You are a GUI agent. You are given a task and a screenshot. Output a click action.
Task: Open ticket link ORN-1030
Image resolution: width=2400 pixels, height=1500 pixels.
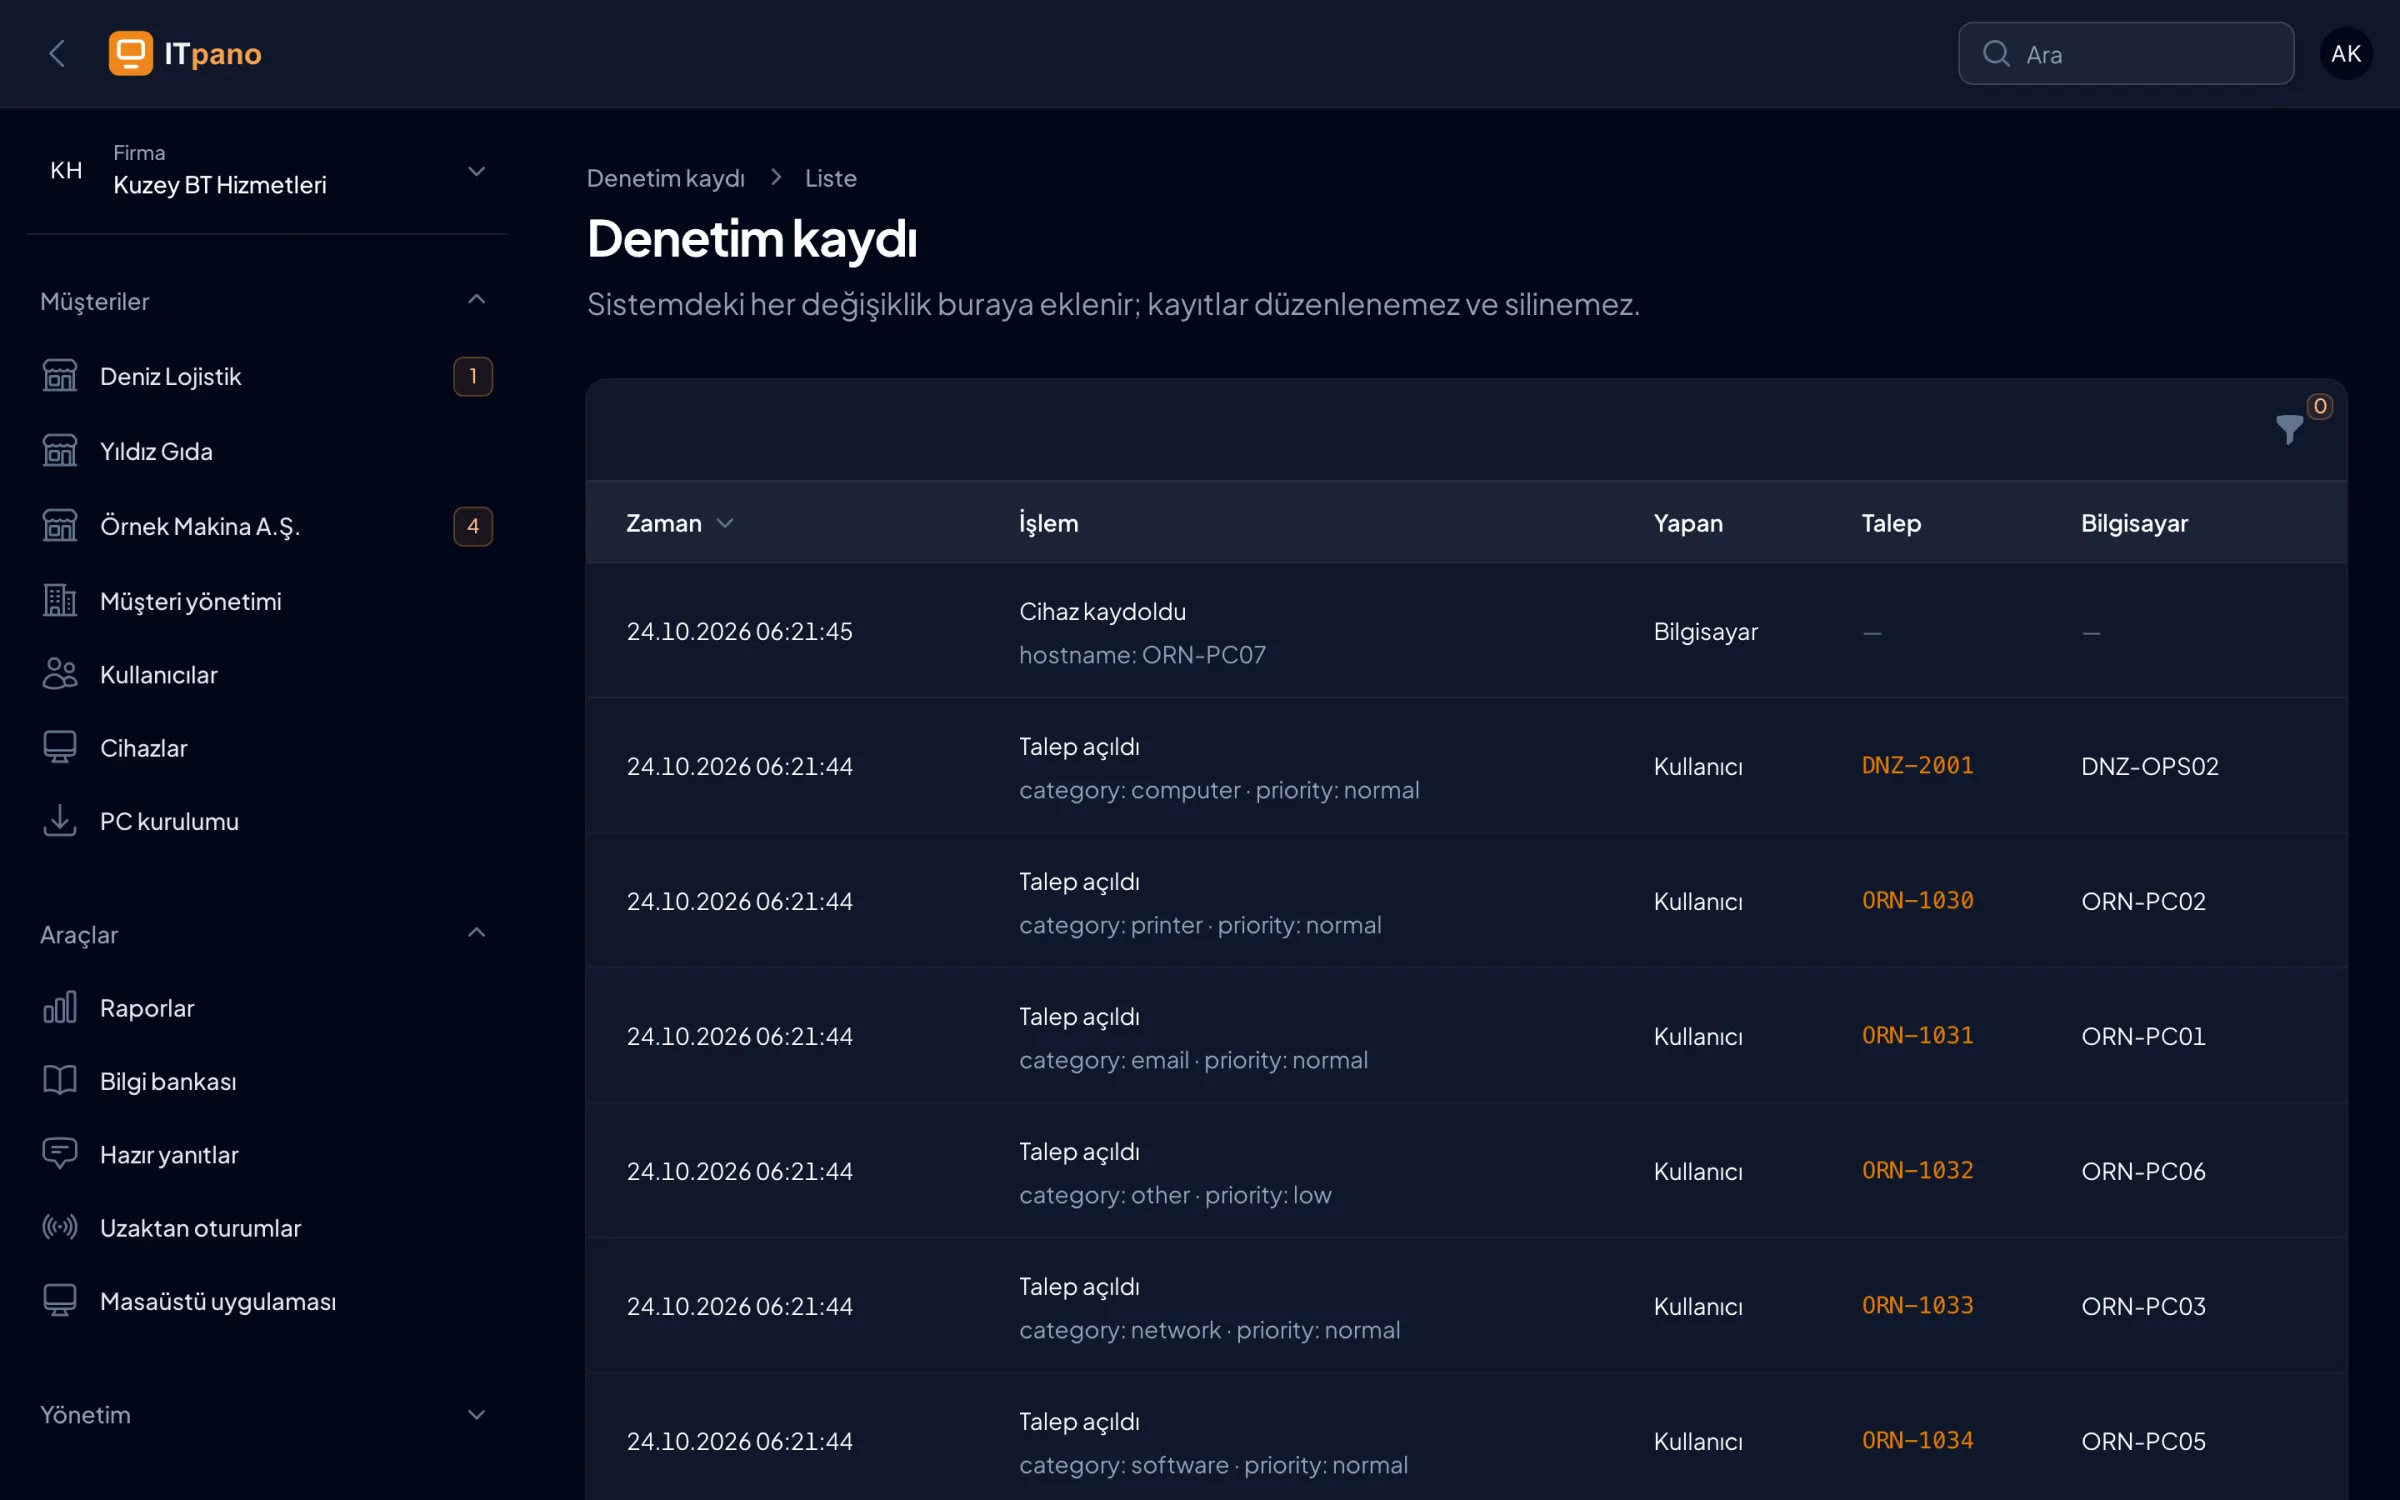[x=1917, y=901]
